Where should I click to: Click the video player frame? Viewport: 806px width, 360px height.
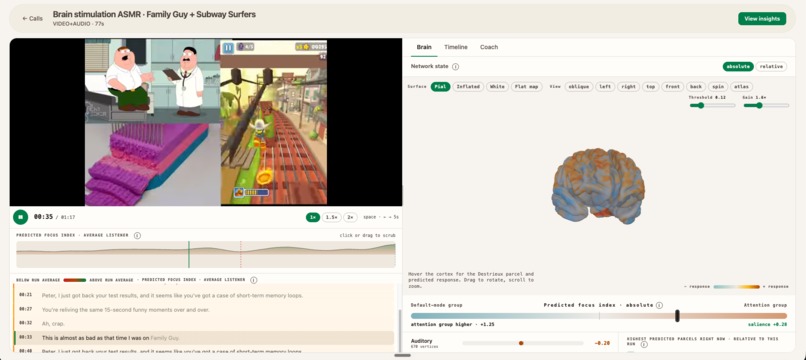[x=206, y=122]
